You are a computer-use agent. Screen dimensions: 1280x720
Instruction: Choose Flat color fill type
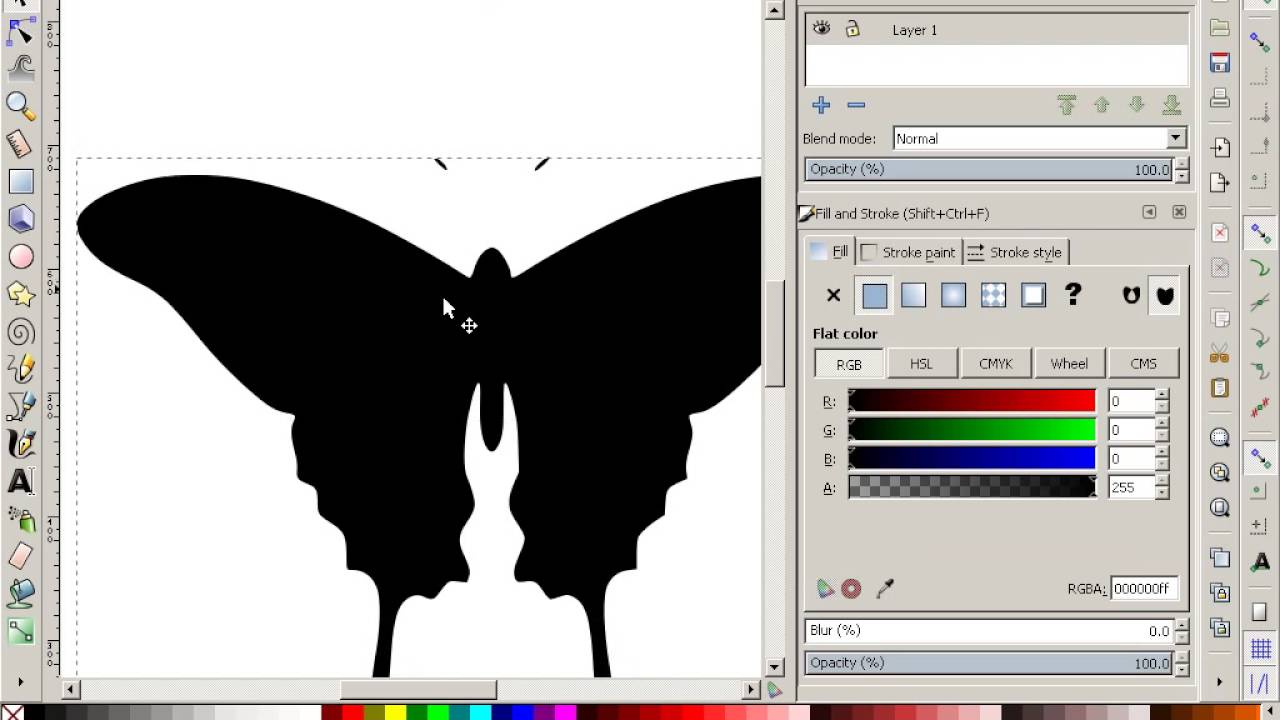tap(874, 295)
